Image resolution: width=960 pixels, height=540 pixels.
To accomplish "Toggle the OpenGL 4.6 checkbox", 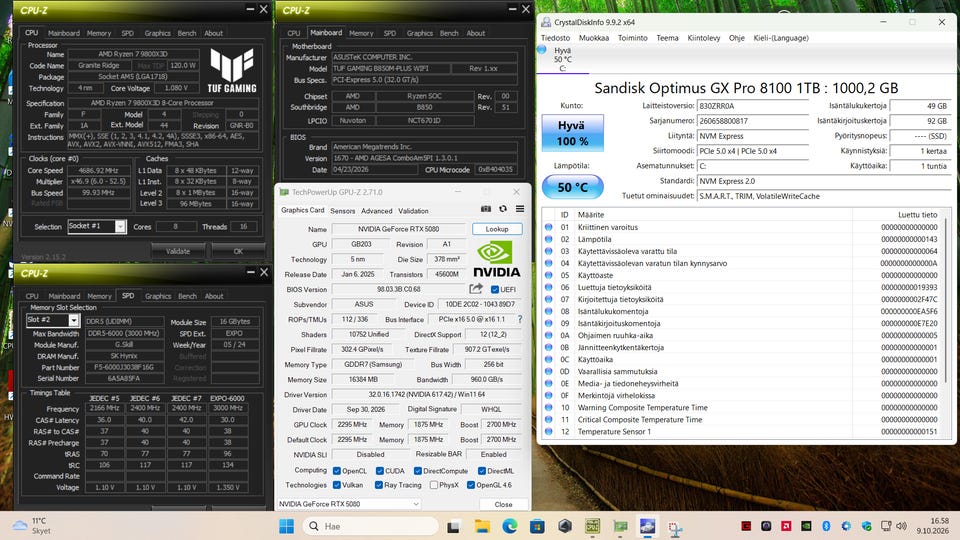I will (471, 485).
